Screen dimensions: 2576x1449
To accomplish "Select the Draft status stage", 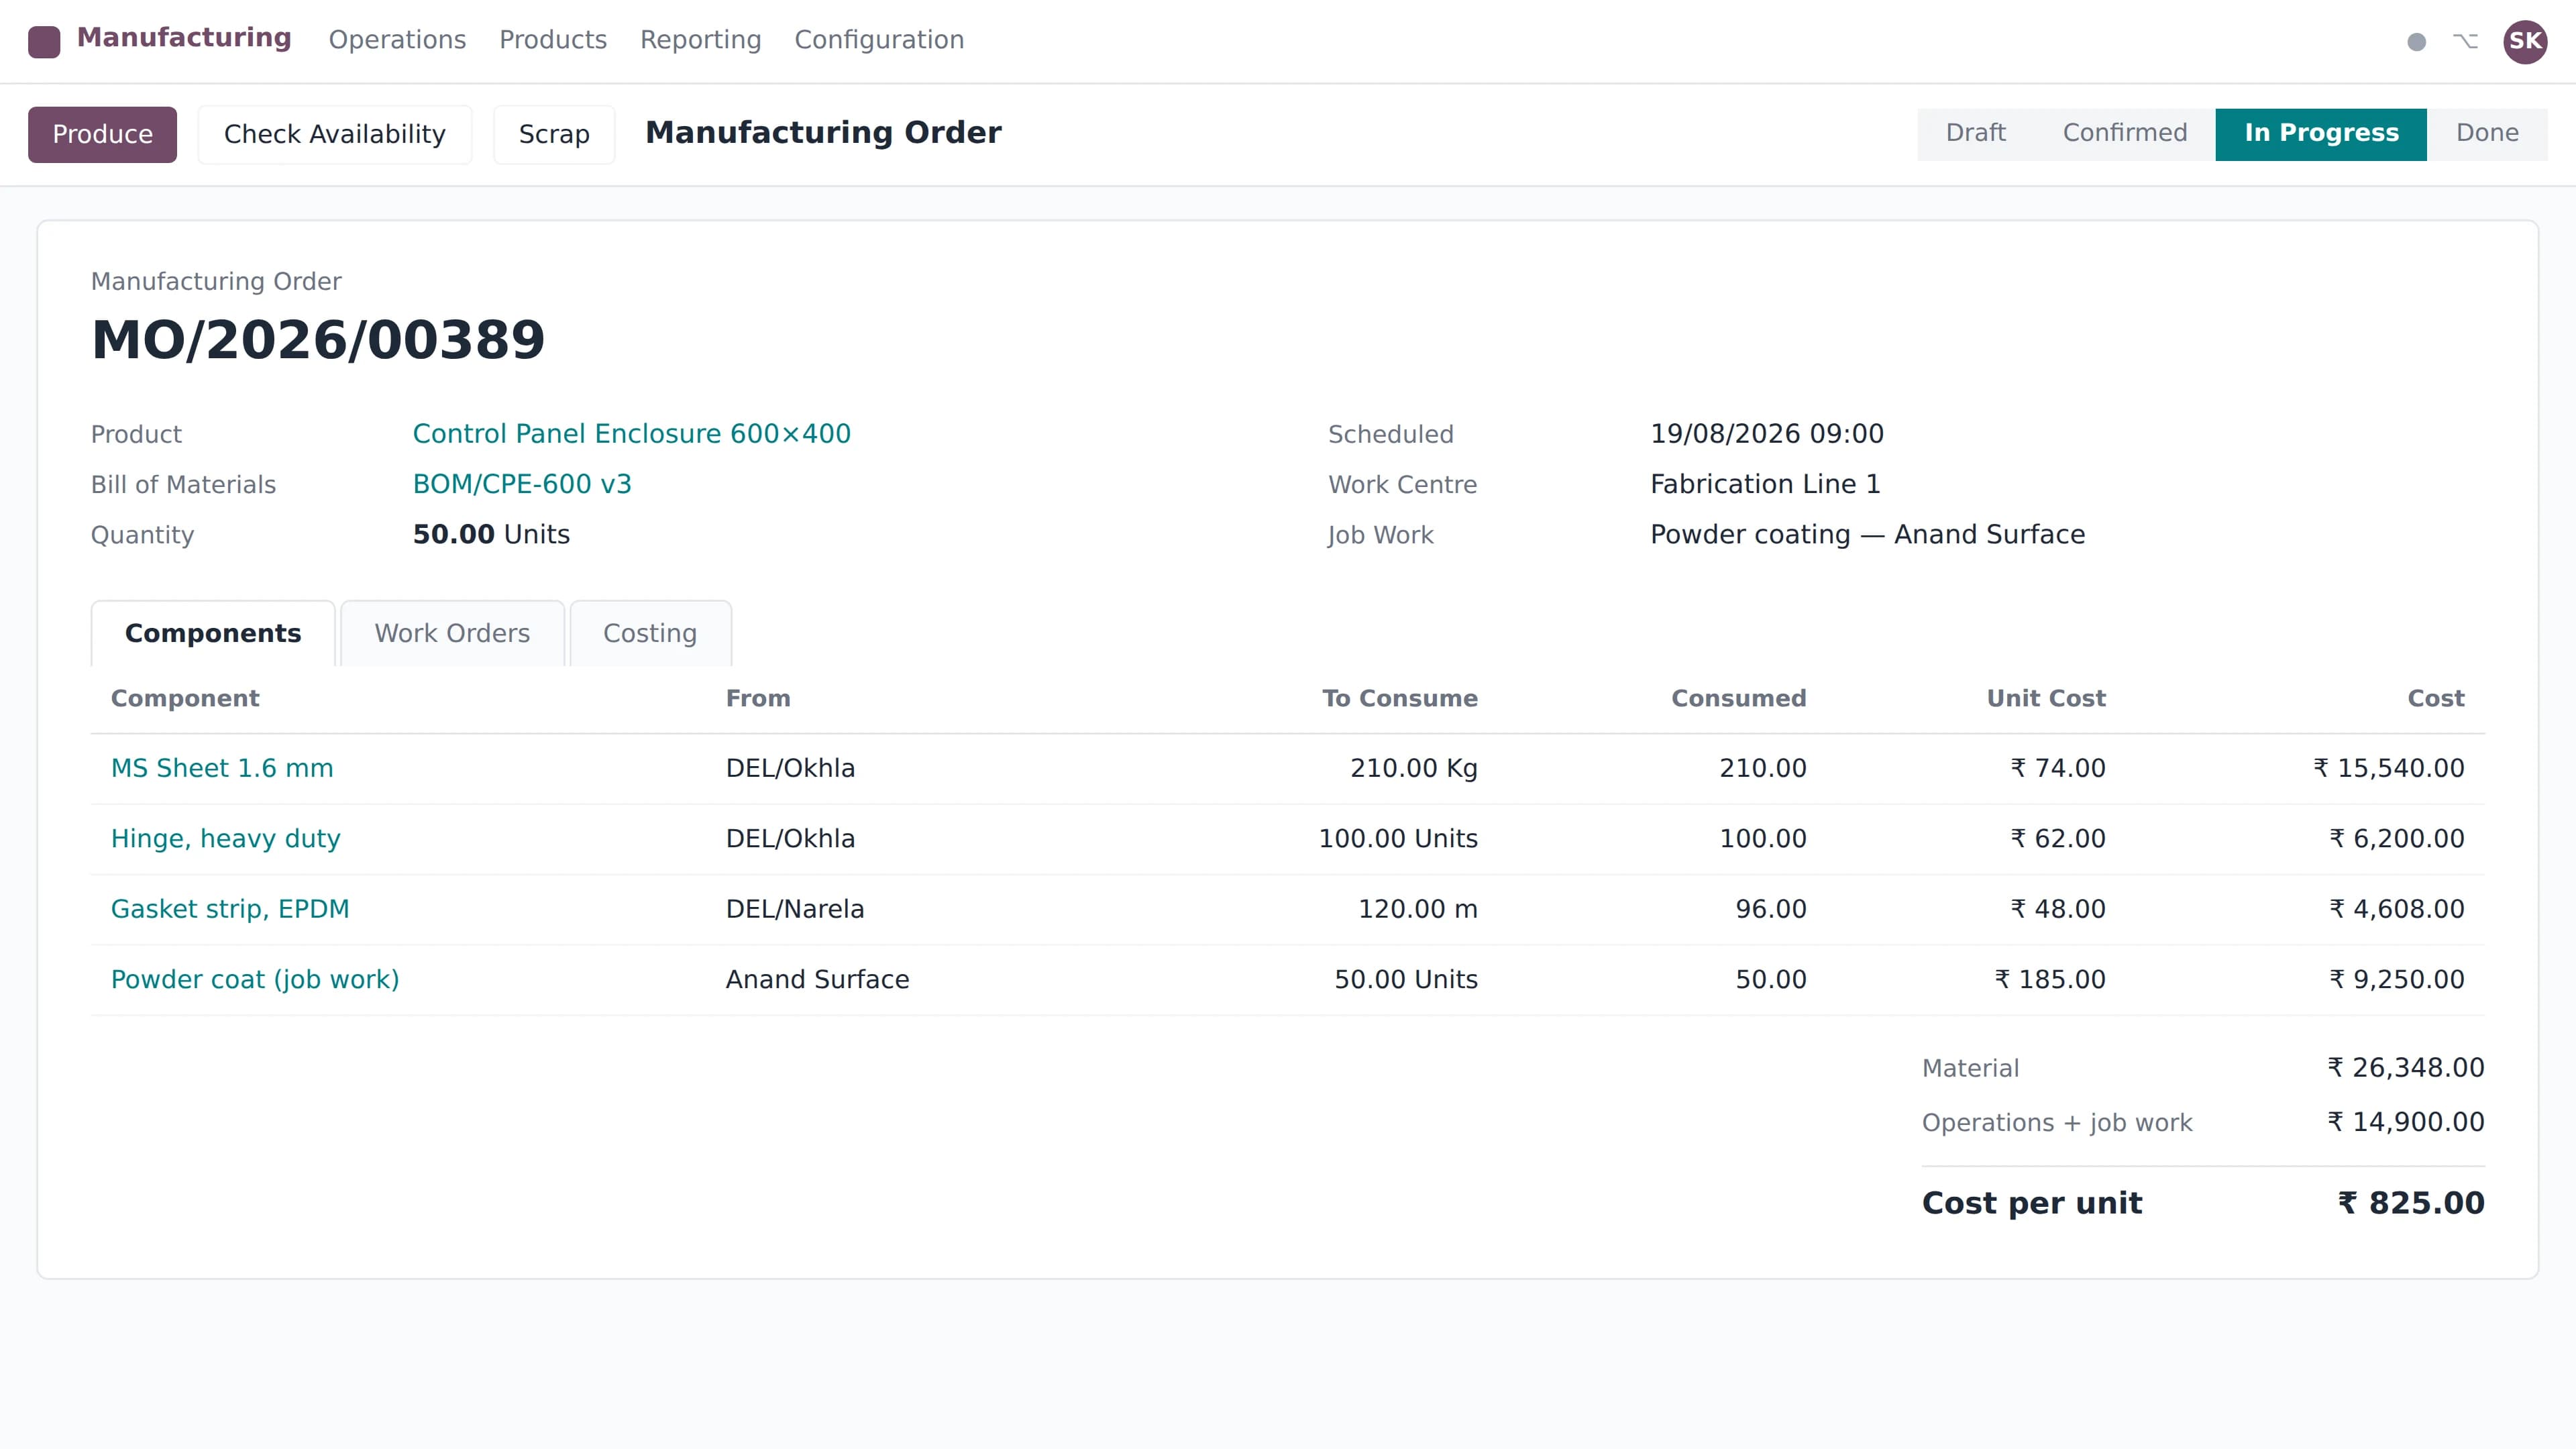I will 1975,133.
